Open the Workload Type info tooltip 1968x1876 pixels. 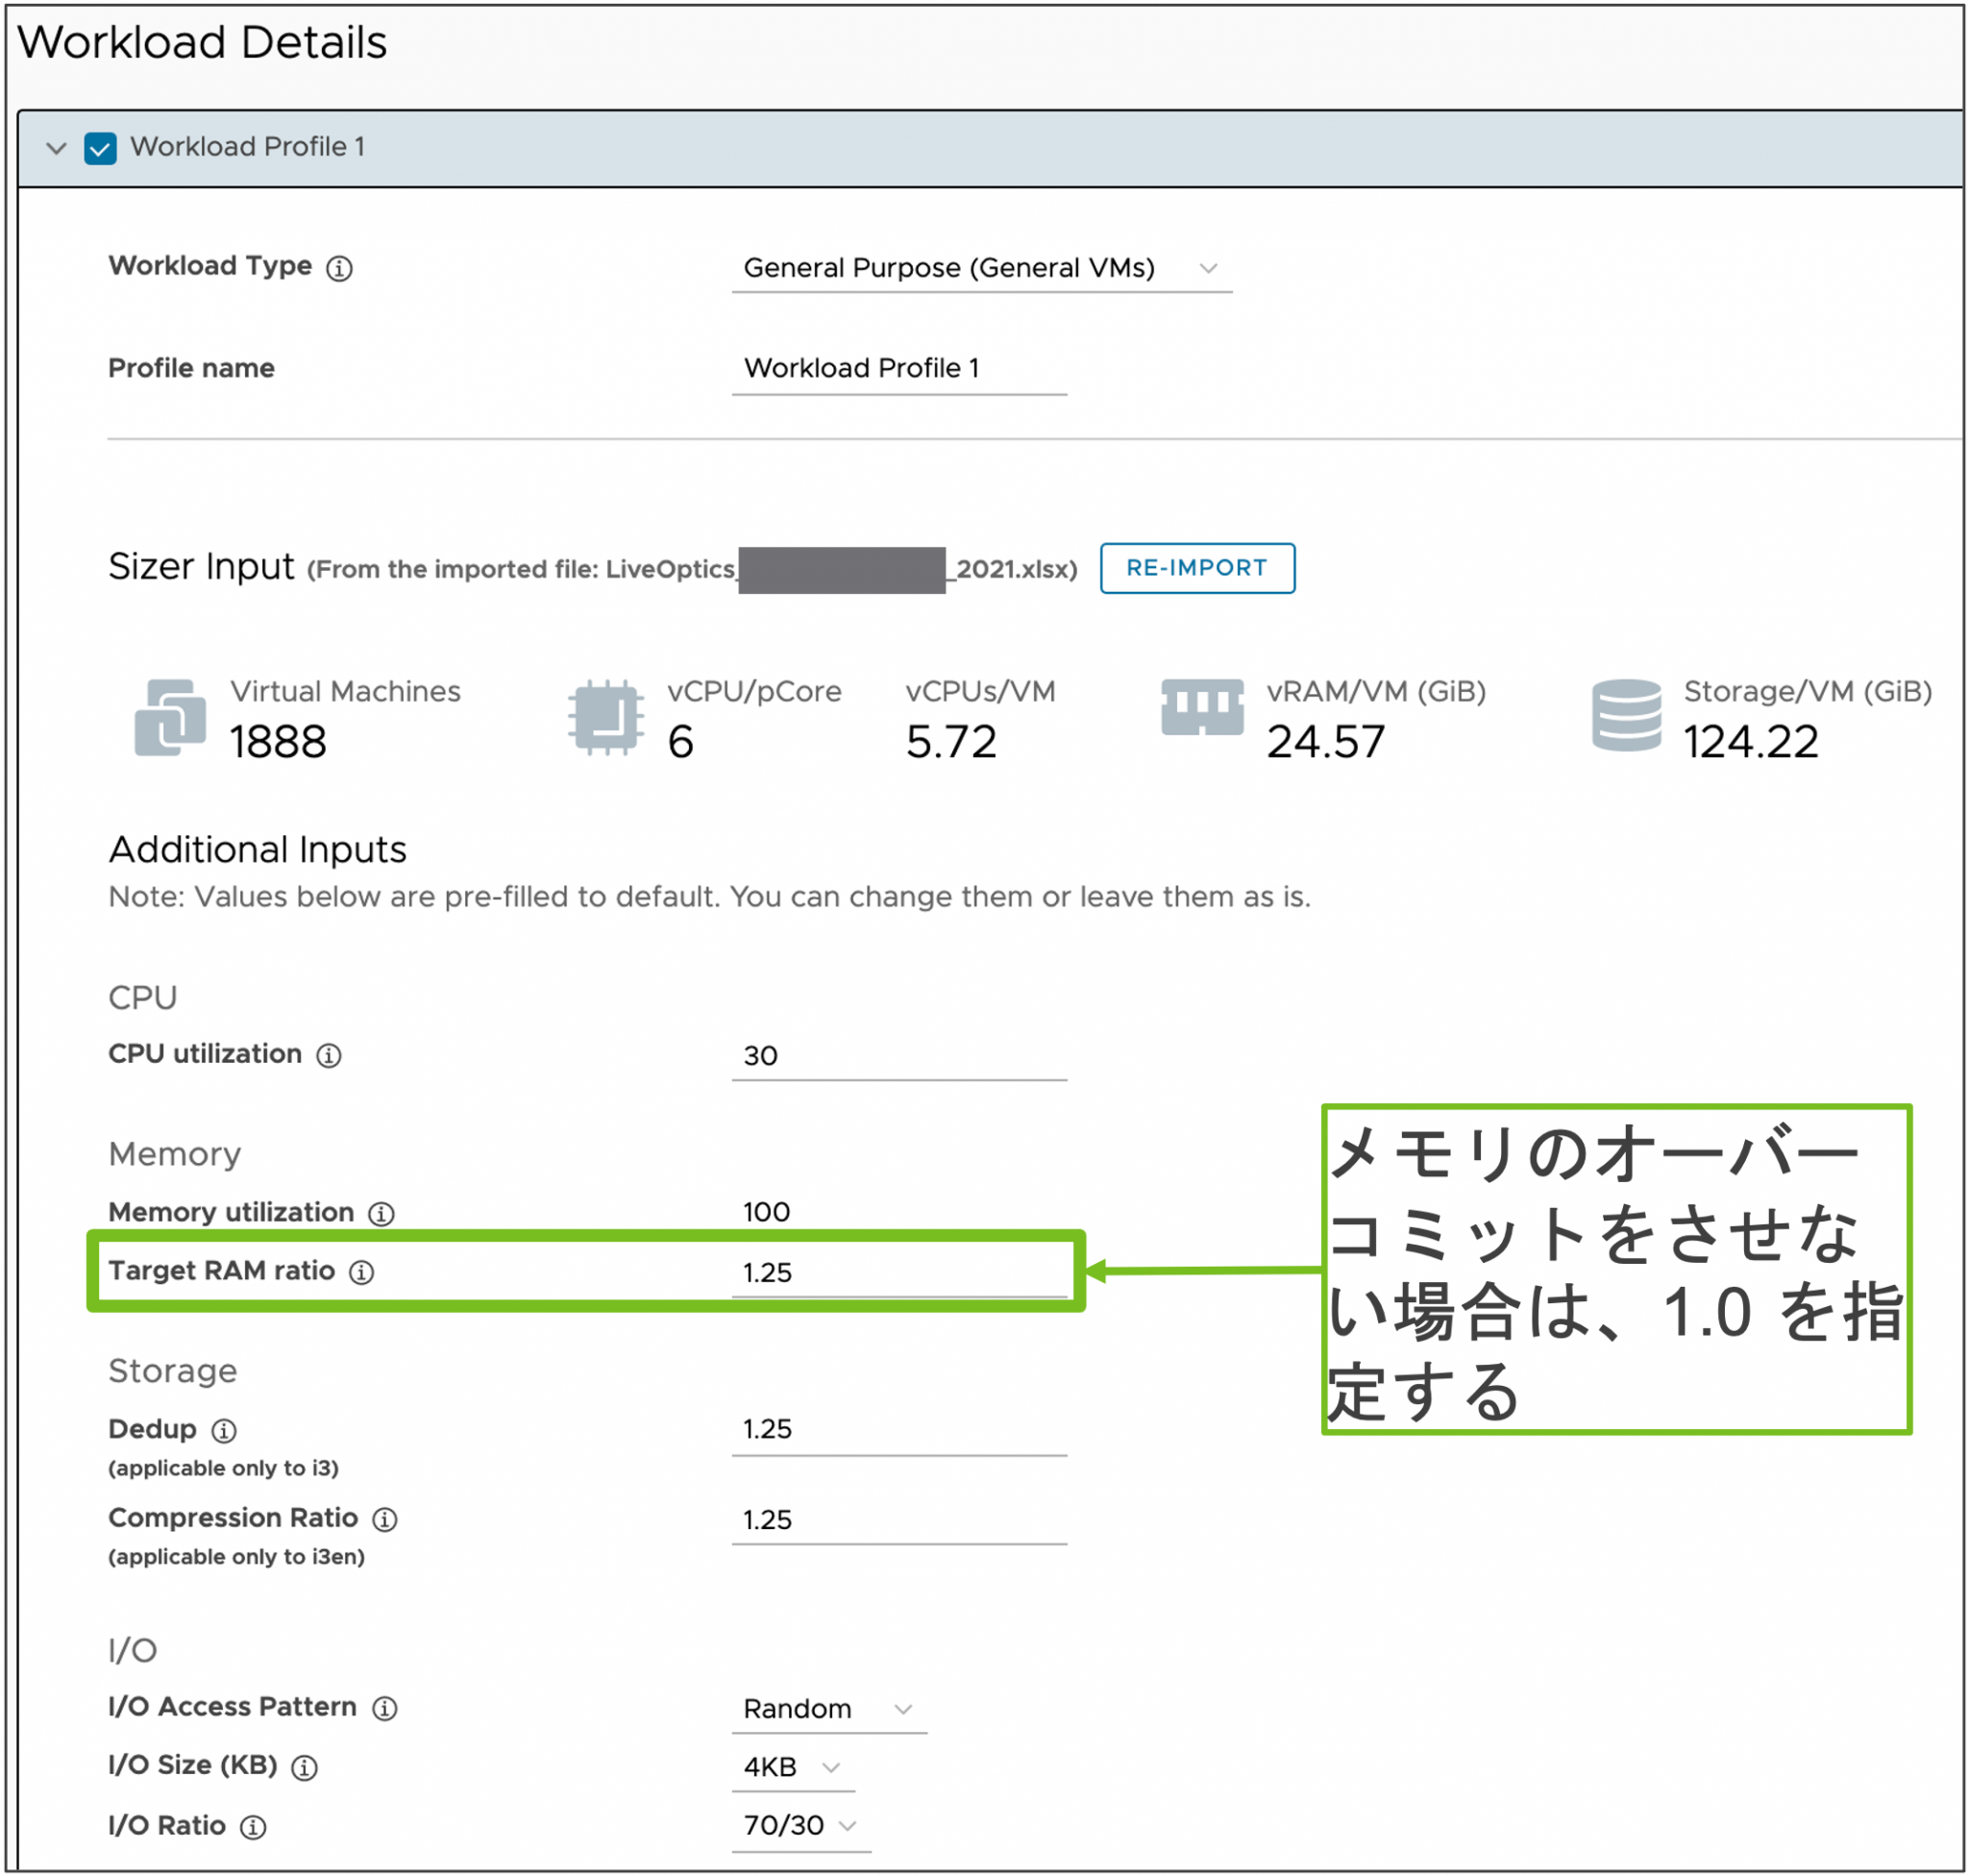pyautogui.click(x=341, y=268)
